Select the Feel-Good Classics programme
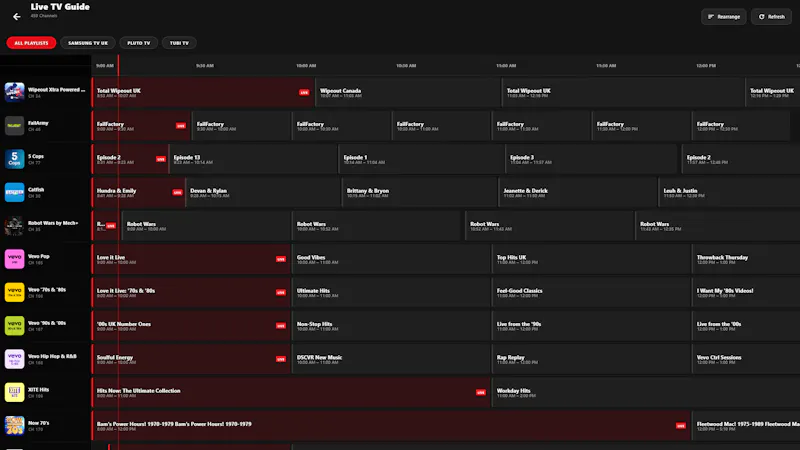This screenshot has width=800, height=450. pyautogui.click(x=591, y=292)
